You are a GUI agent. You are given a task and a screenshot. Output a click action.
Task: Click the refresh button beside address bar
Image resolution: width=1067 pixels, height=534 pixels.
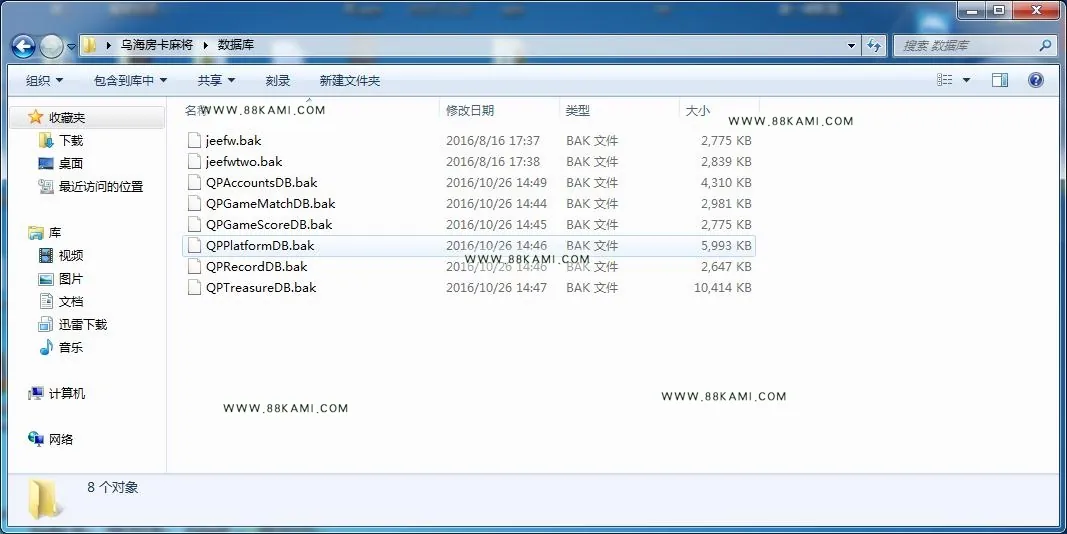[874, 46]
